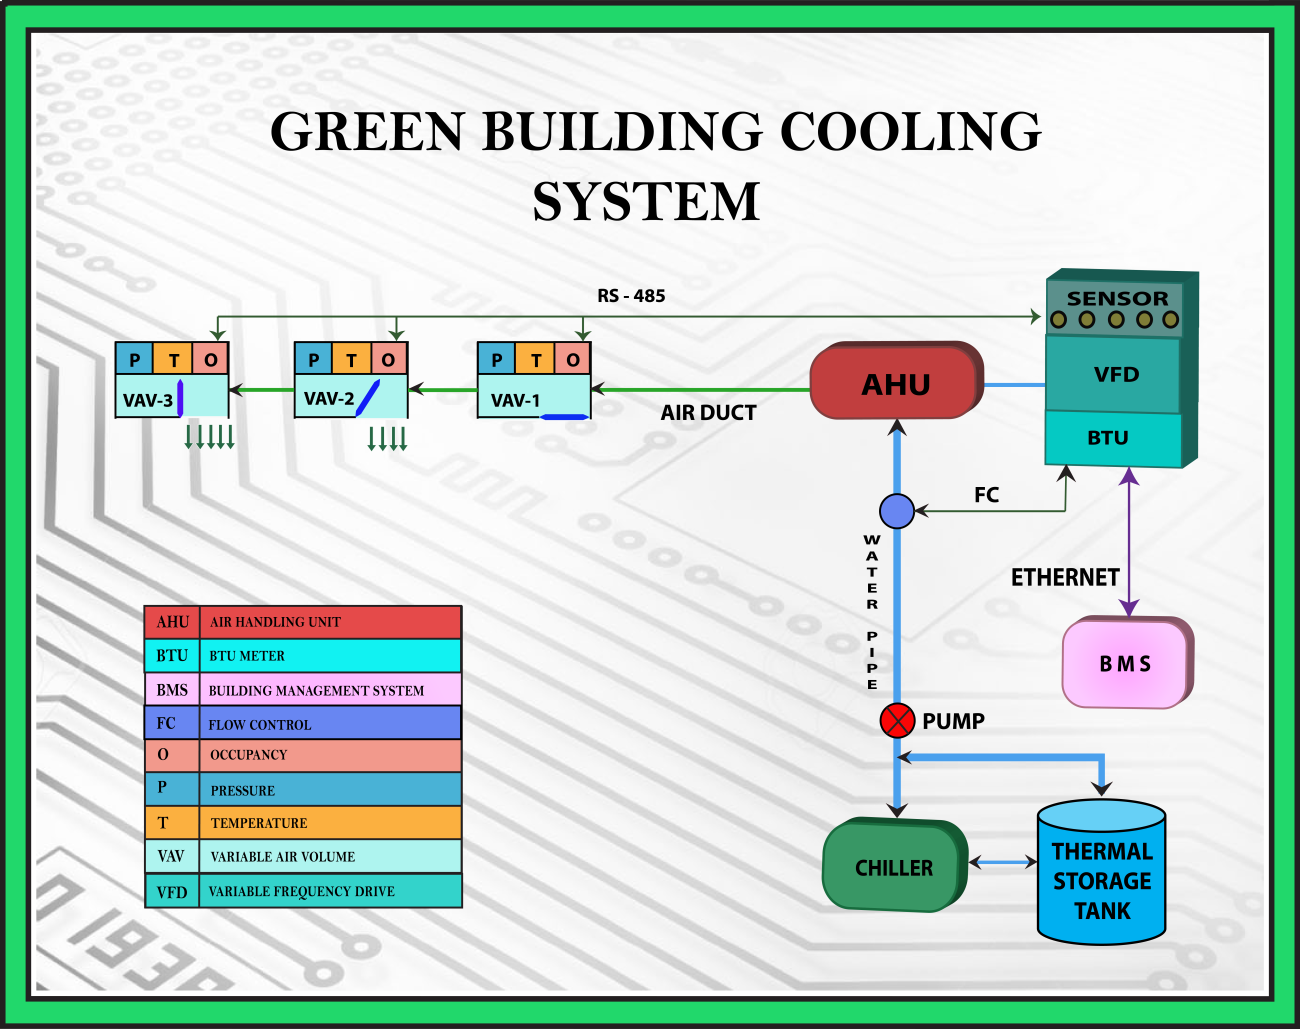Click the Pressure legend row

(303, 790)
